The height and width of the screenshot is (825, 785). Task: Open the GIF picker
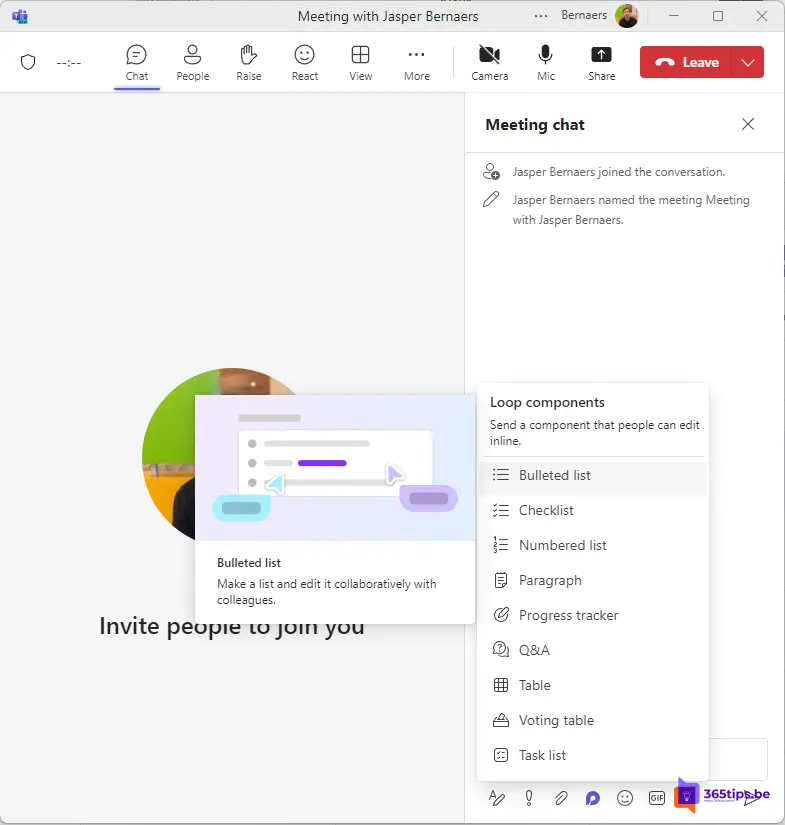tap(657, 798)
